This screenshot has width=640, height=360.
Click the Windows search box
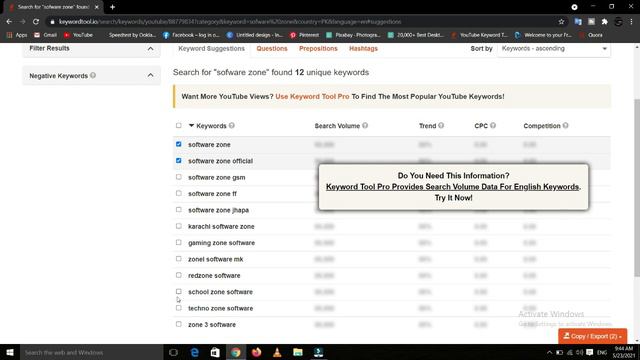coord(91,352)
